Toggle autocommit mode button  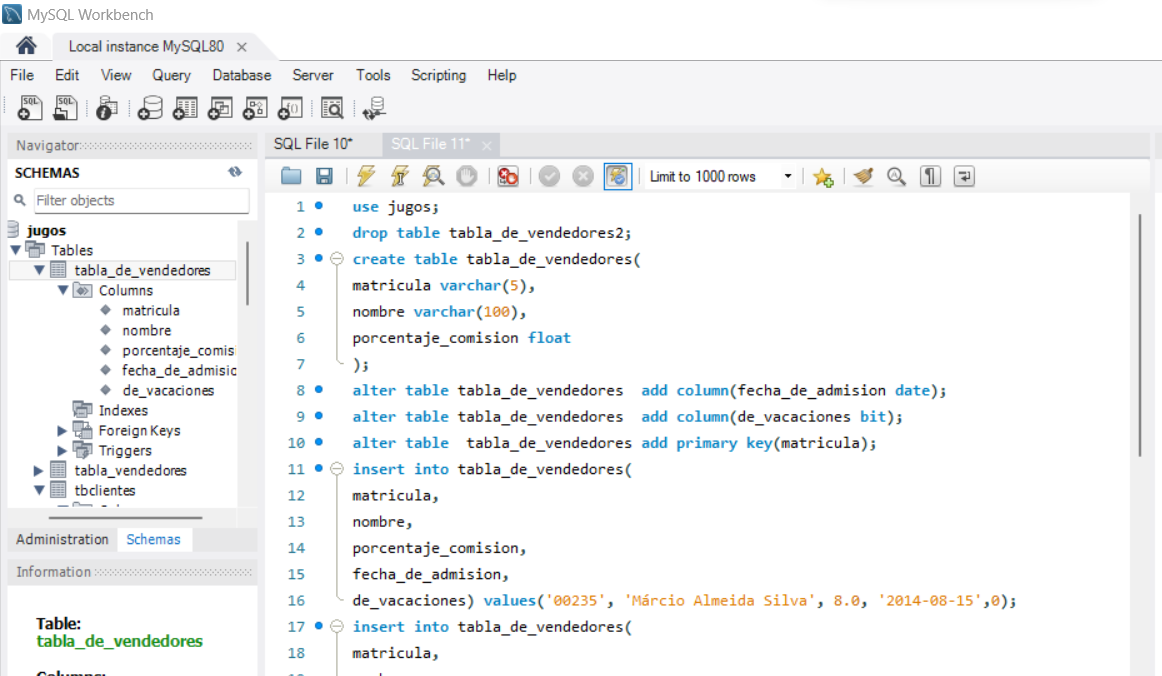click(x=617, y=176)
